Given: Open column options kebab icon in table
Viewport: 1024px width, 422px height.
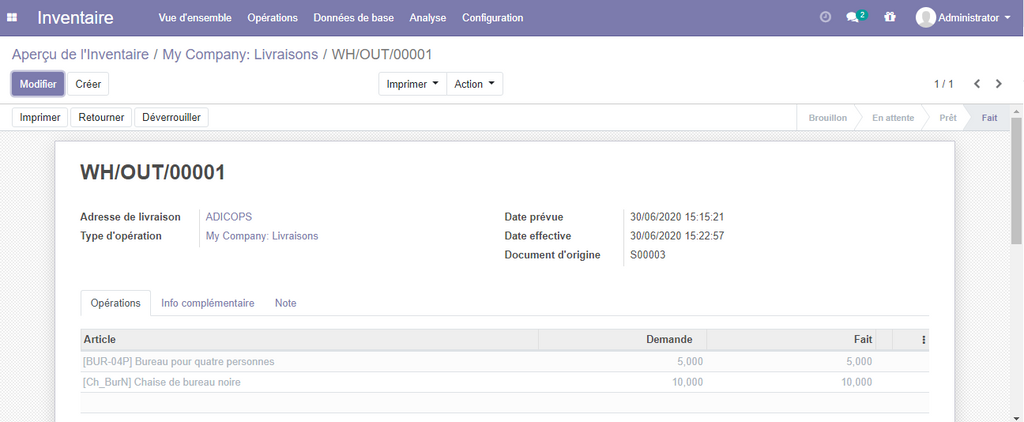Looking at the screenshot, I should 923,340.
